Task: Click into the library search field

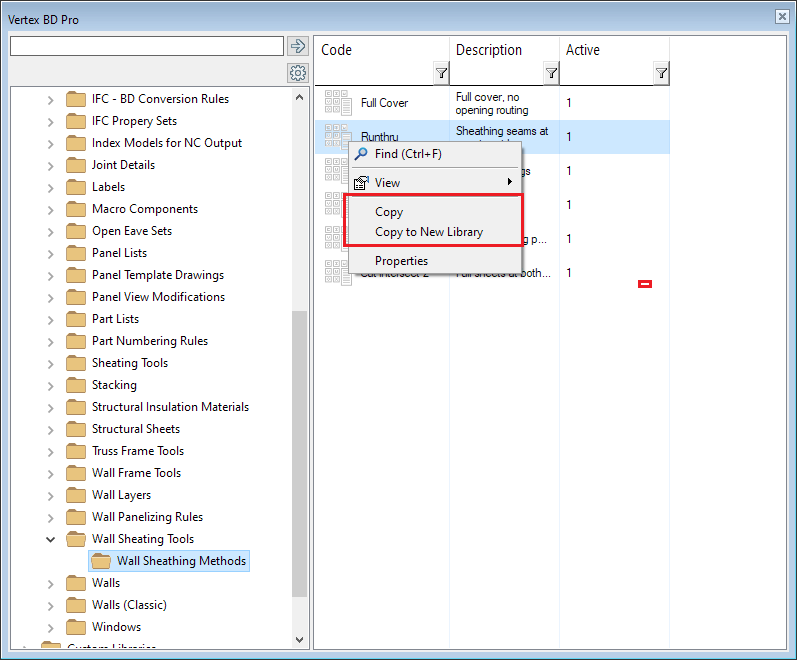Action: (146, 46)
